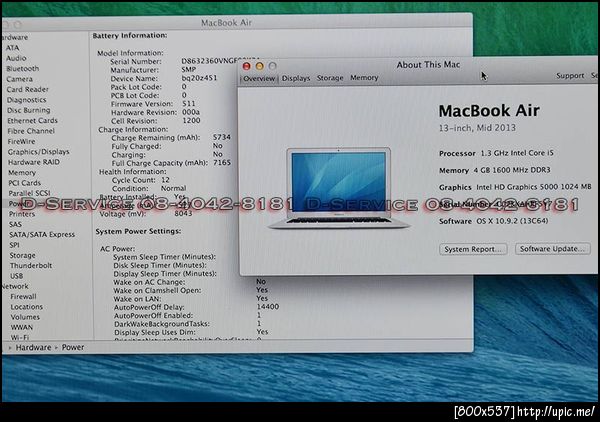600x422 pixels.
Task: Select Memory in the System Report sidebar
Action: [x=22, y=173]
